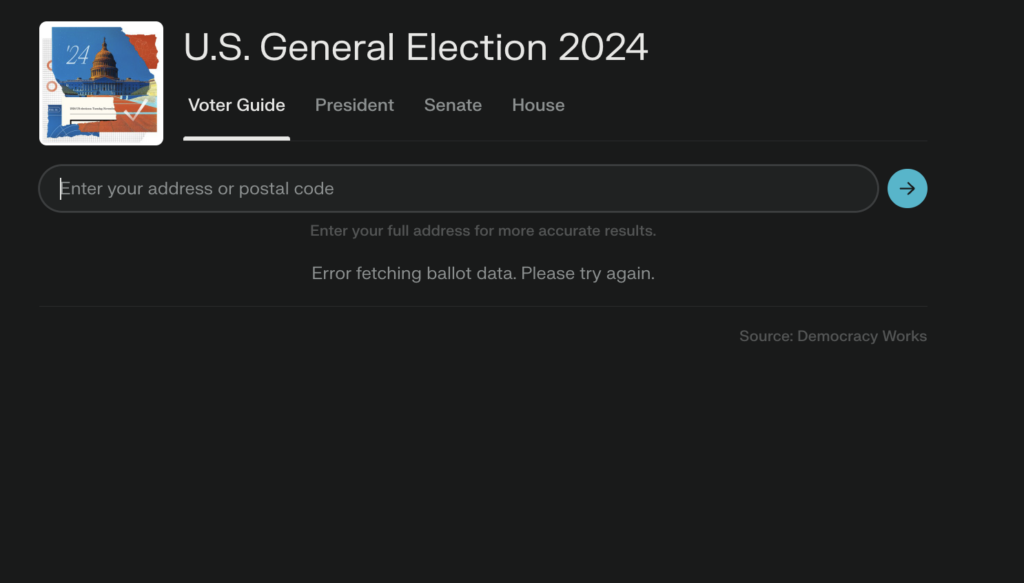
Task: Click the "U.S. General Election 2024" heading
Action: tap(416, 48)
